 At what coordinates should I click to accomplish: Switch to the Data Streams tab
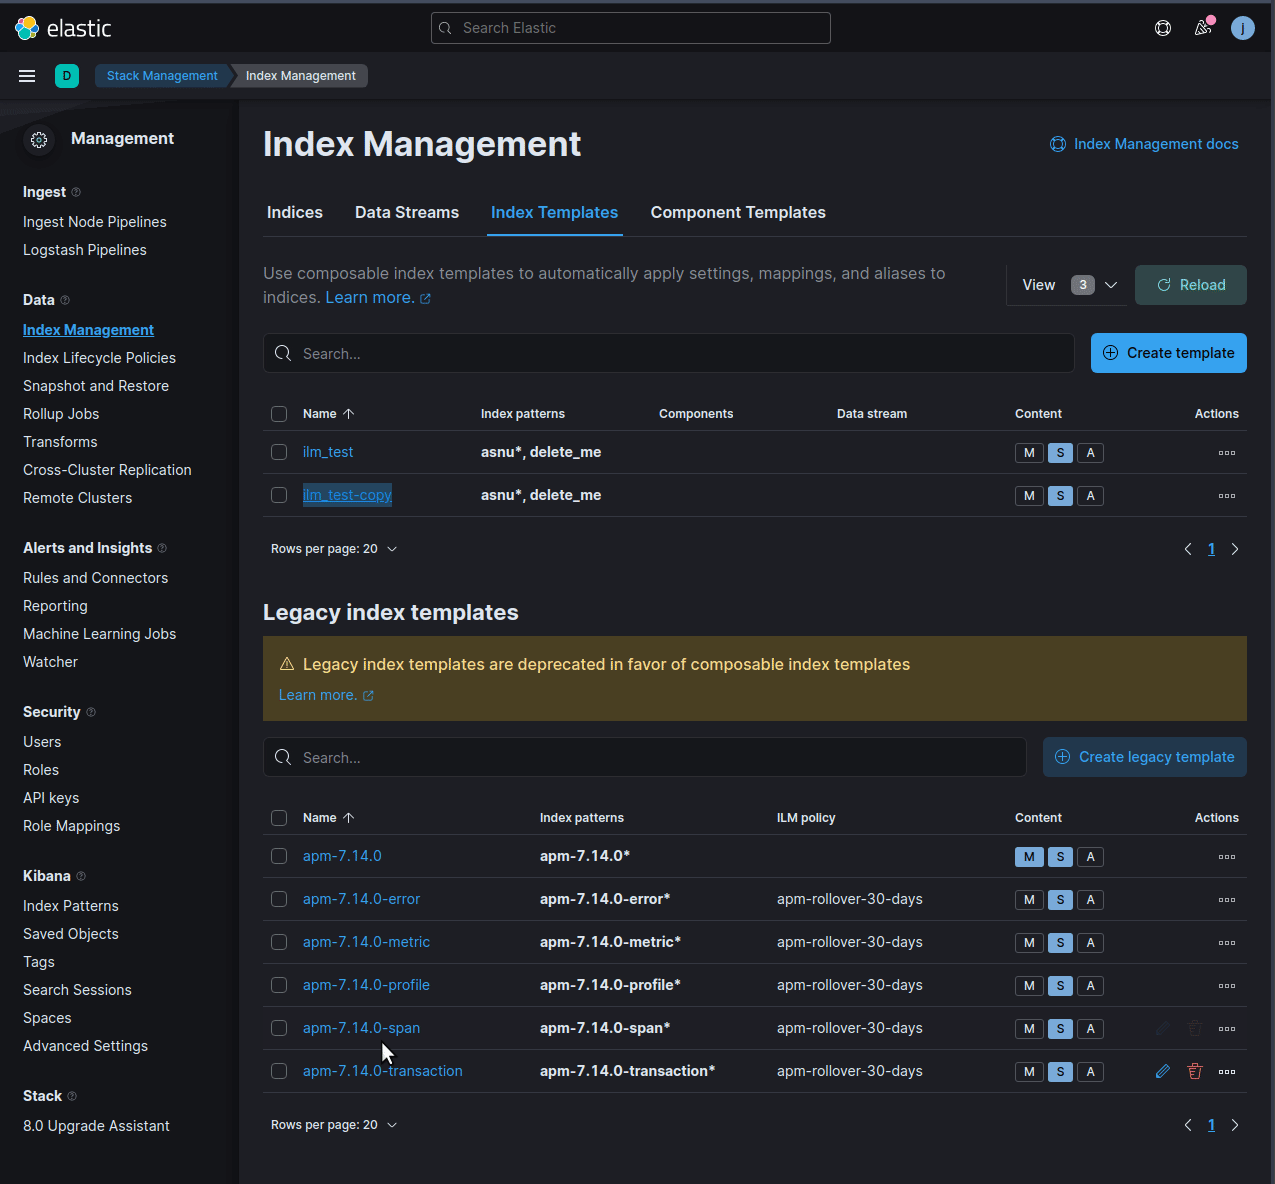point(406,212)
